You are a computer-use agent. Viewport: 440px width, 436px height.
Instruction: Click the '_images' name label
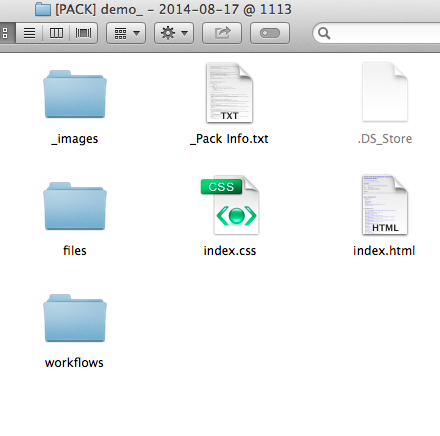[x=75, y=139]
